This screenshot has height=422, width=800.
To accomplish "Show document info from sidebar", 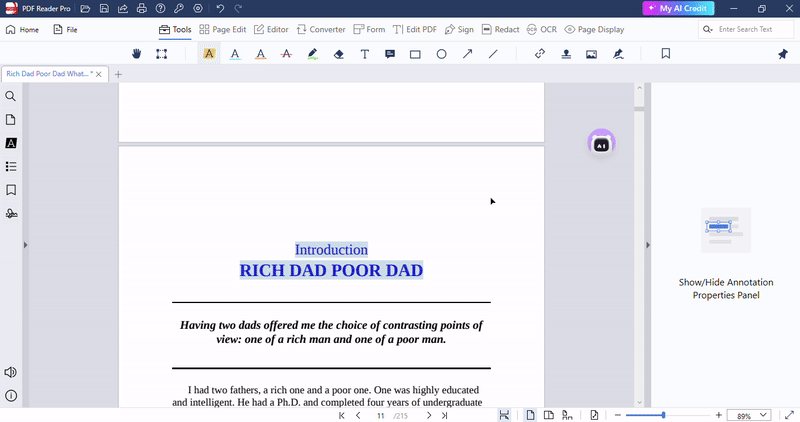I will pyautogui.click(x=11, y=395).
